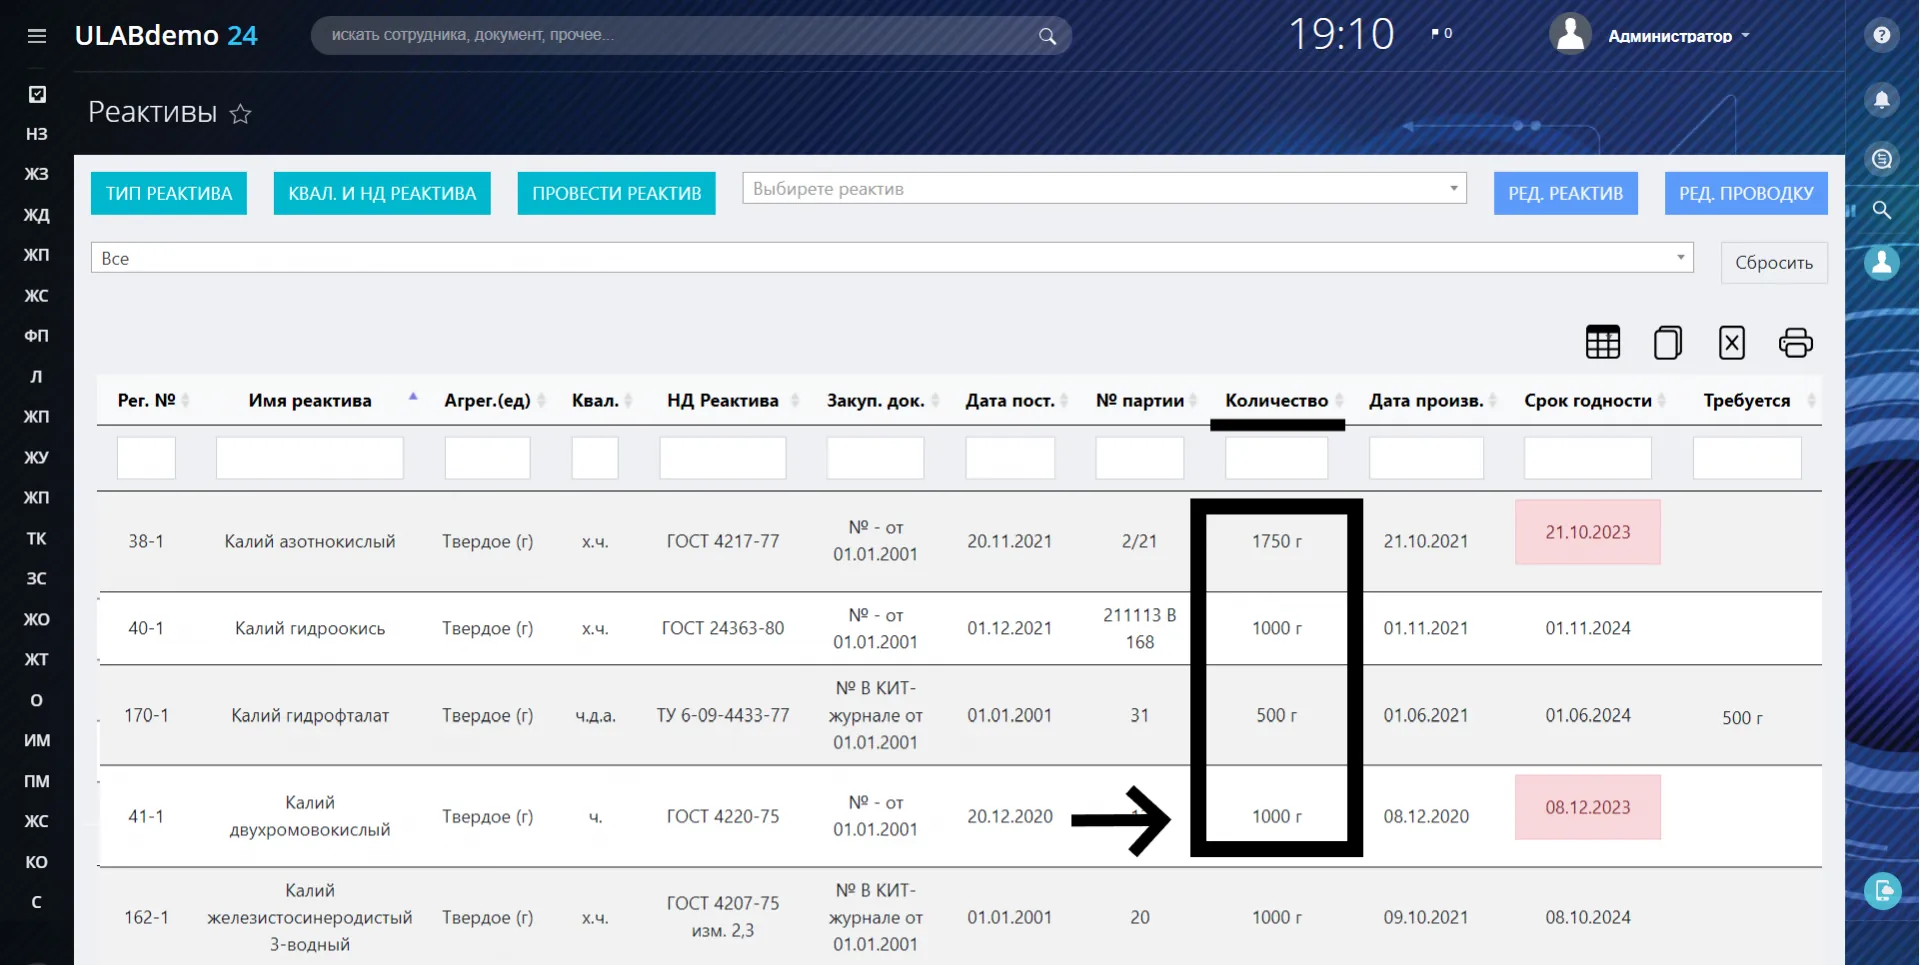This screenshot has width=1920, height=965.
Task: Copy table data with copy icon
Action: [1667, 342]
